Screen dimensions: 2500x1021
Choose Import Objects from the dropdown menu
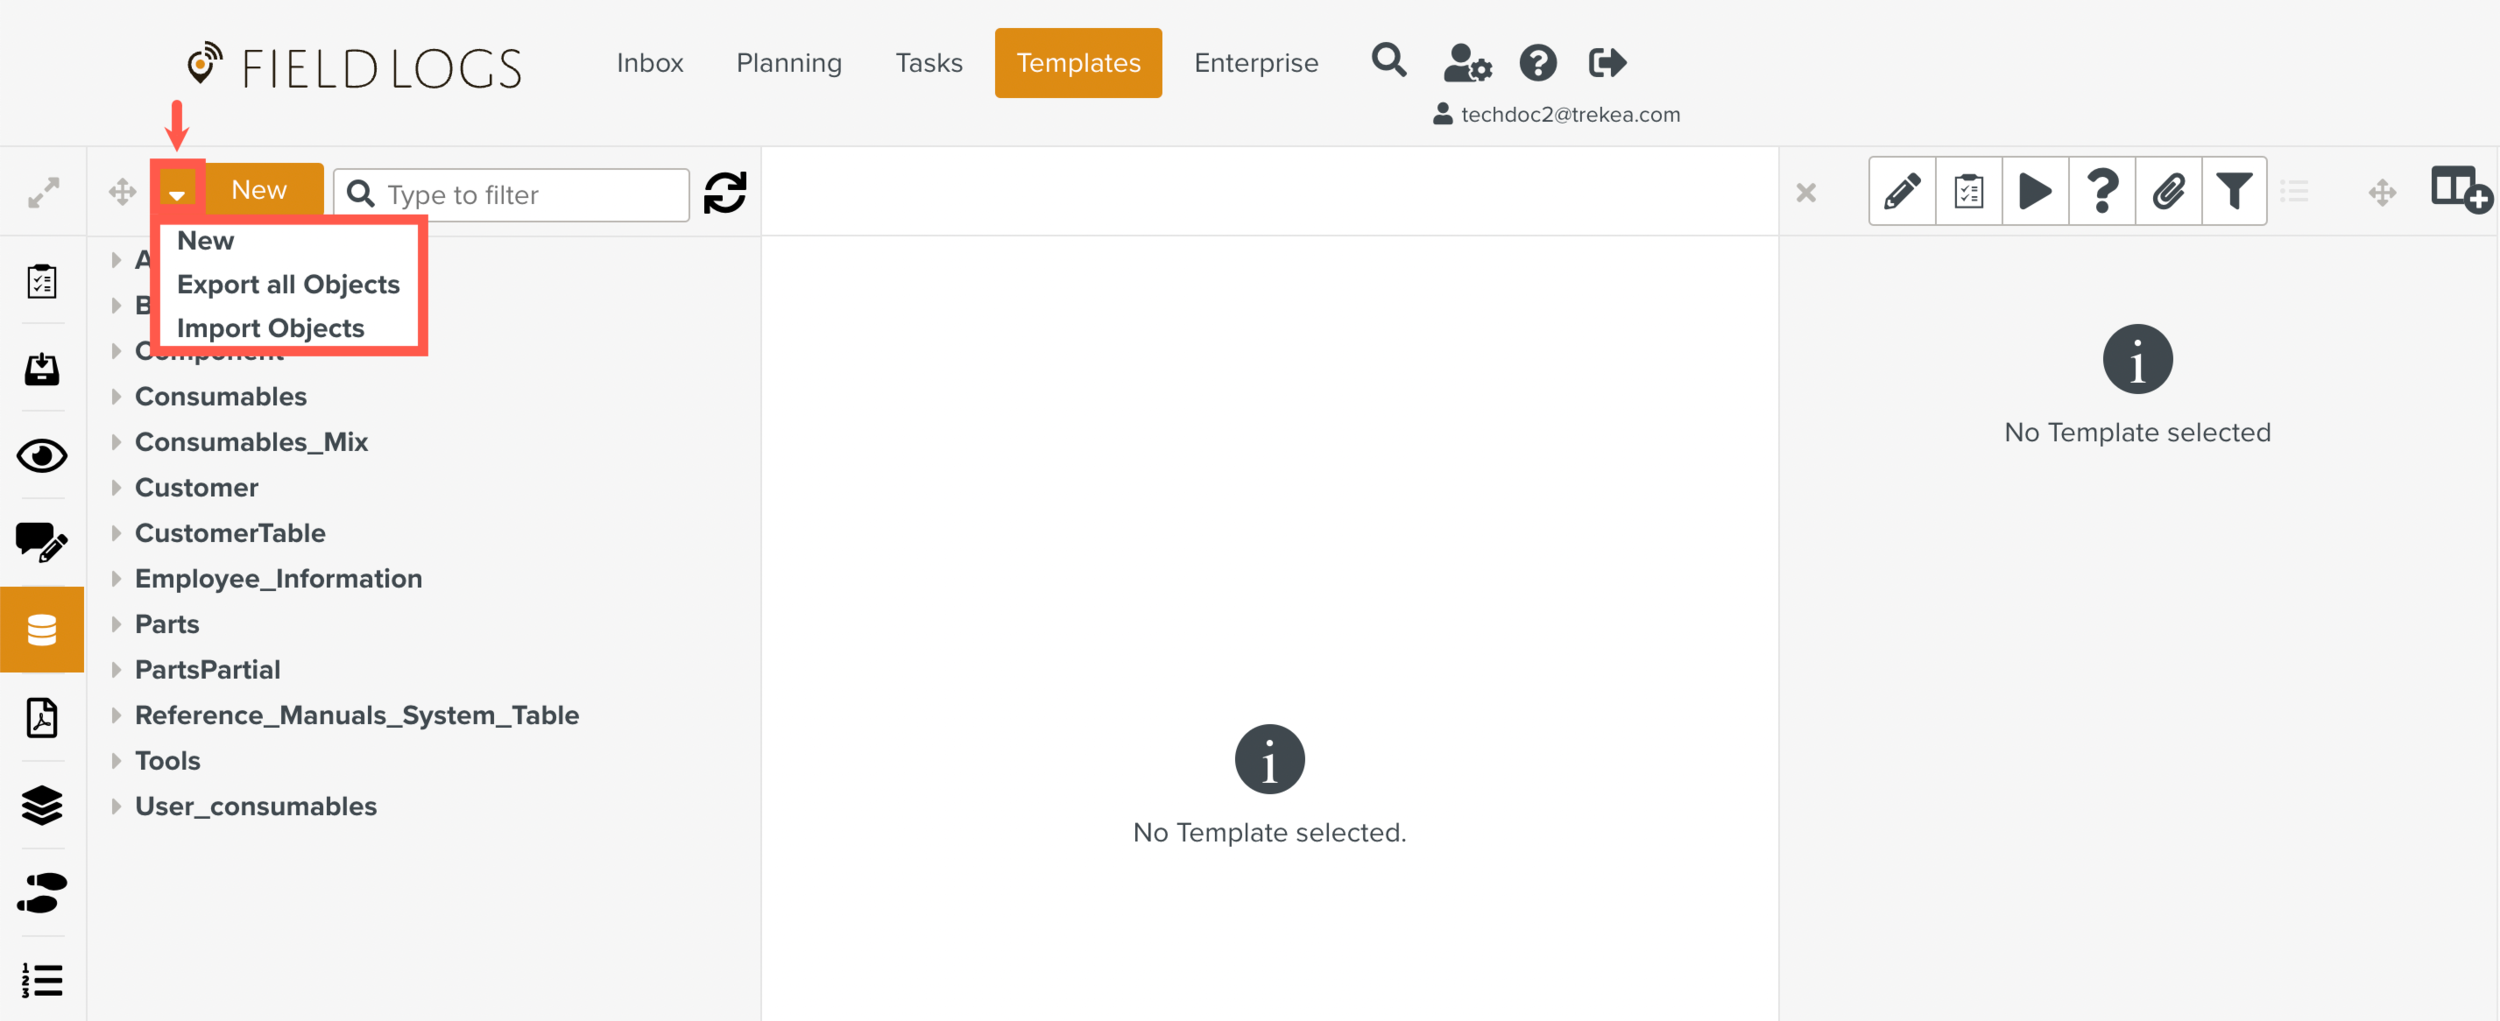[270, 327]
